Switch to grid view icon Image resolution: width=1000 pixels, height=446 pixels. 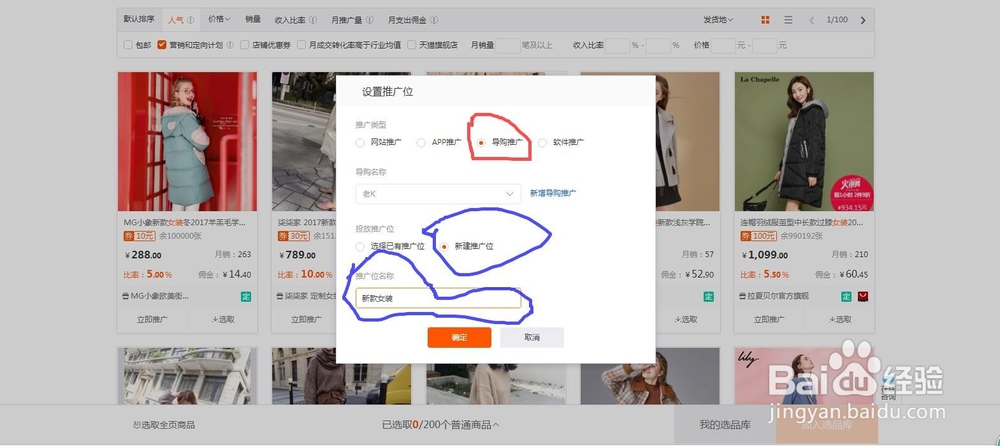[x=765, y=20]
